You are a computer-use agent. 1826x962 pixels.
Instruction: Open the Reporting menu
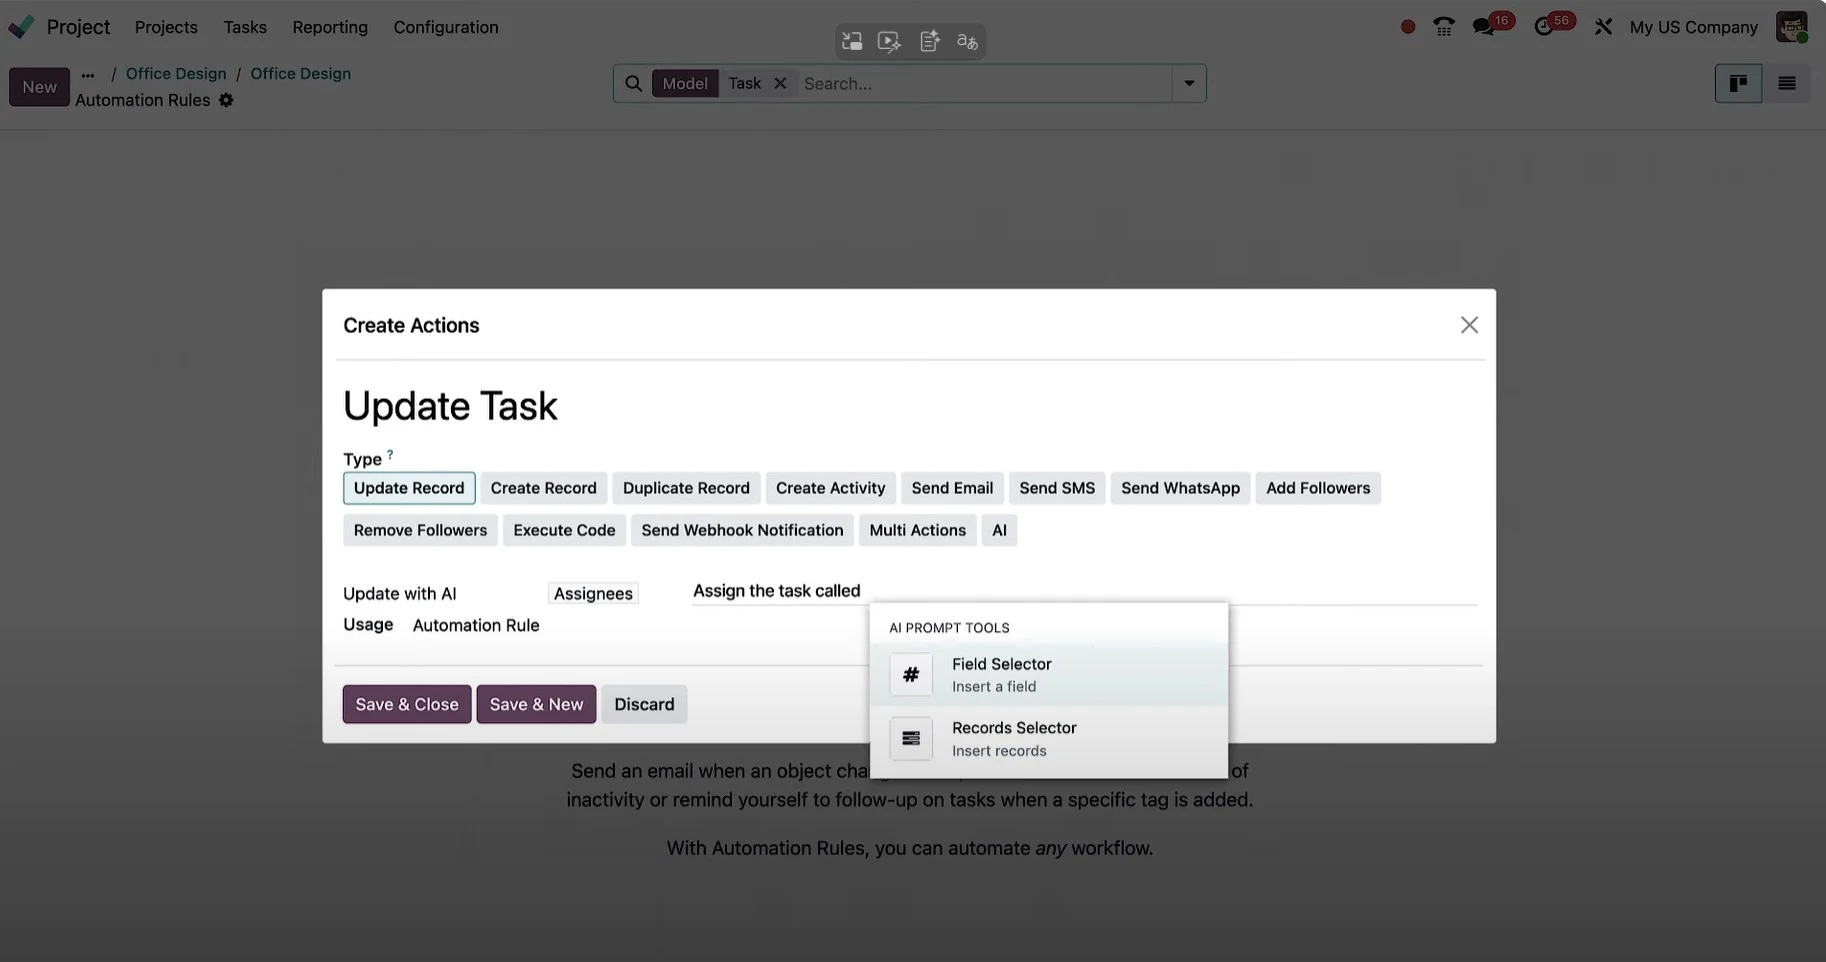click(329, 27)
